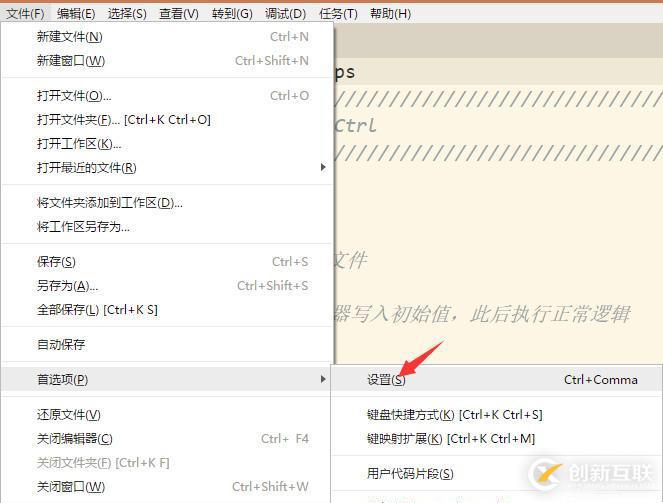Open 用户代码片段(S) entry
The height and width of the screenshot is (503, 663).
pyautogui.click(x=496, y=473)
